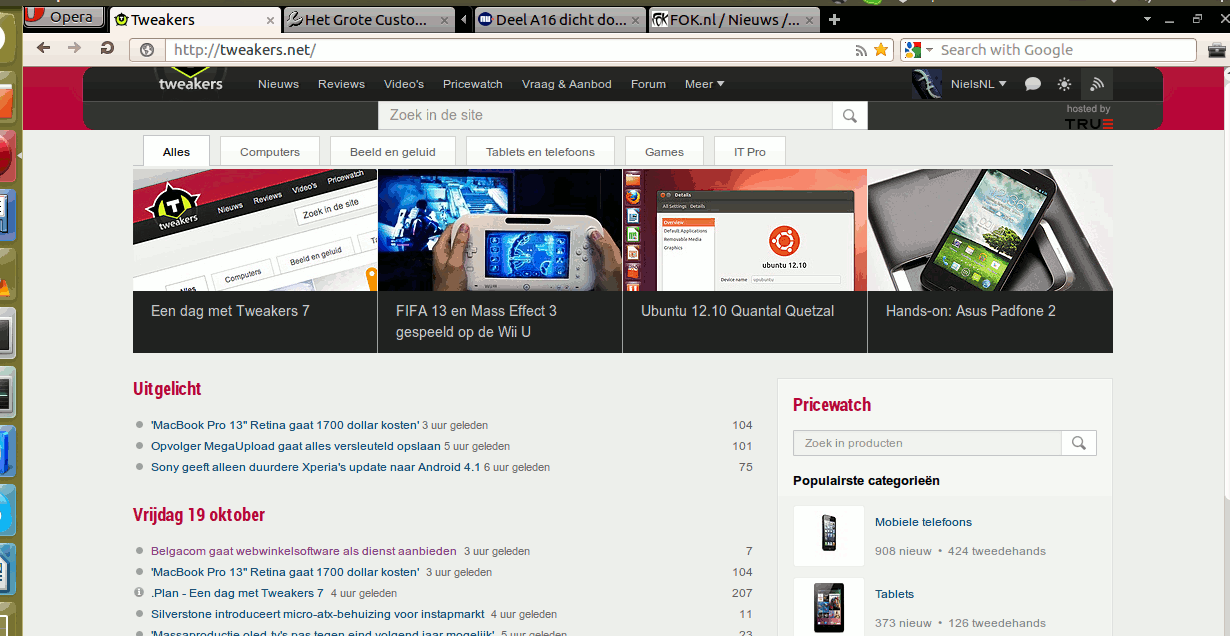Open Hands-on: Asus Padfone 2 thumbnail
1230x636 pixels.
tap(990, 230)
